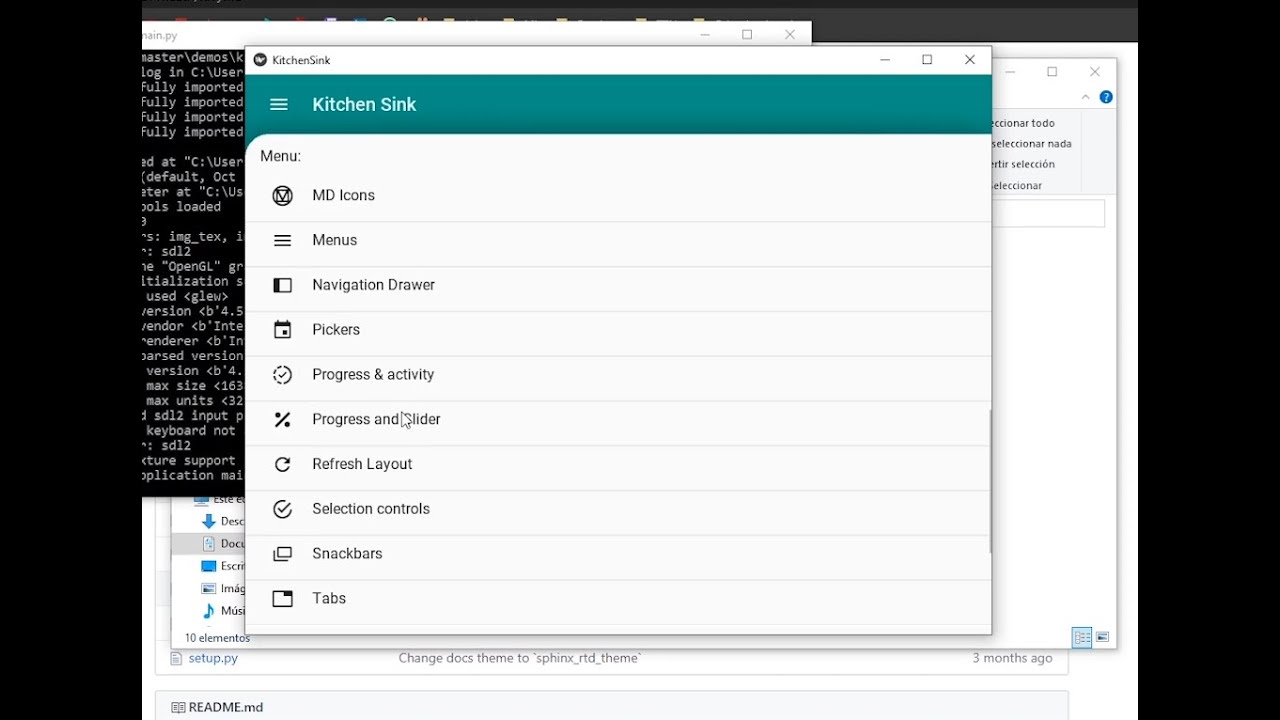The width and height of the screenshot is (1280, 720).
Task: Select Documentos item in Explorer sidebar
Action: pyautogui.click(x=222, y=543)
